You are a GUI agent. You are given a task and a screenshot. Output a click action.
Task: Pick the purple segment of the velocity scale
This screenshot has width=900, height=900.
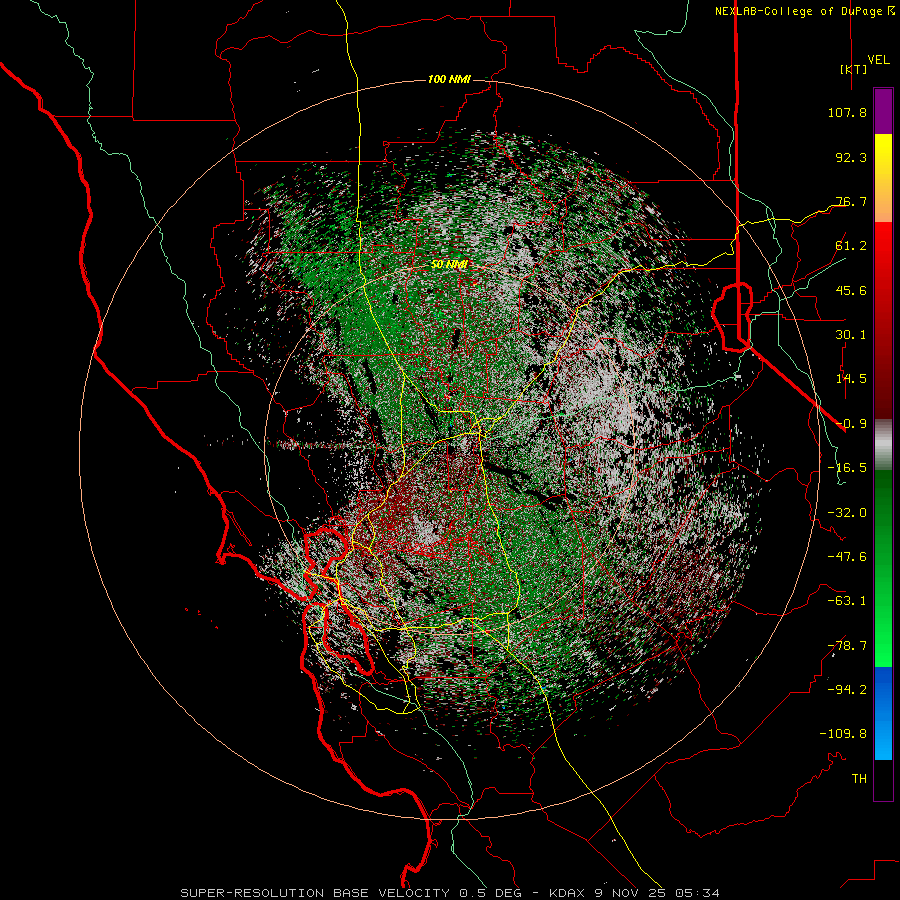coord(883,112)
